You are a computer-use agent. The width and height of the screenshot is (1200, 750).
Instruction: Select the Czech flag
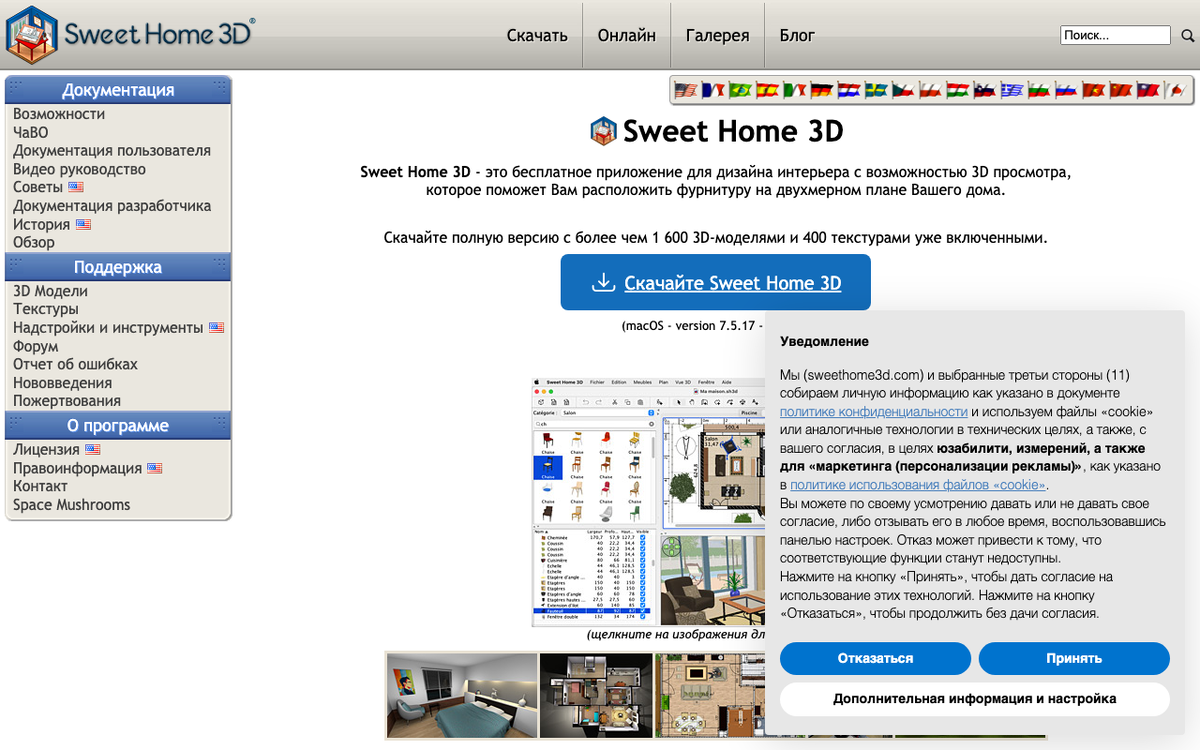tap(903, 90)
